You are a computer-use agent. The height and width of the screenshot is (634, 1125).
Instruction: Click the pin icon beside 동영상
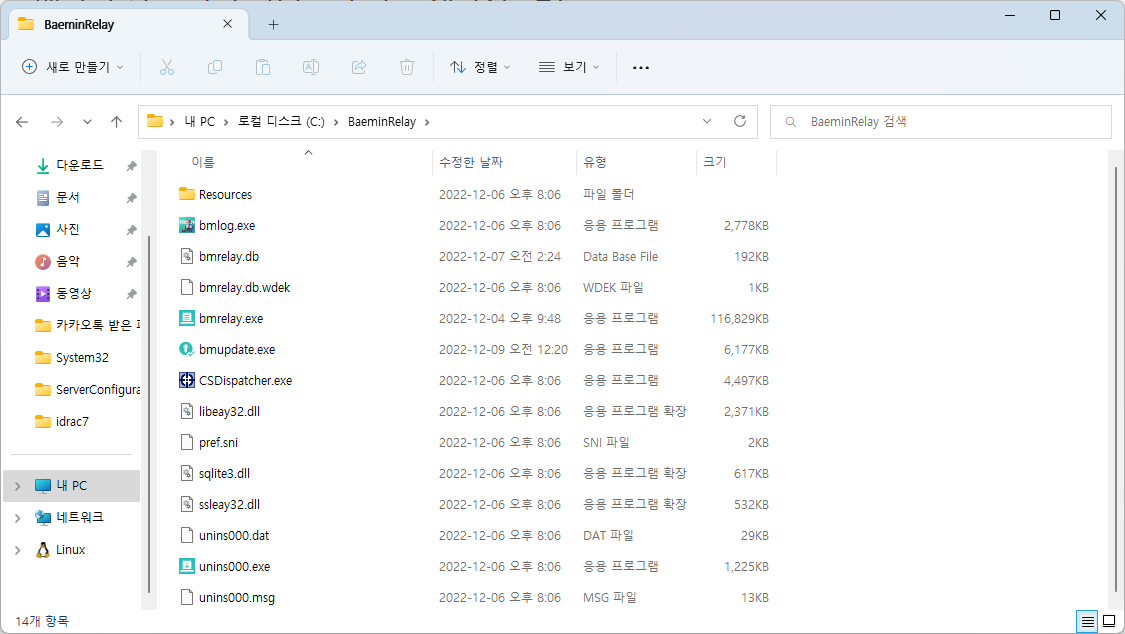131,294
